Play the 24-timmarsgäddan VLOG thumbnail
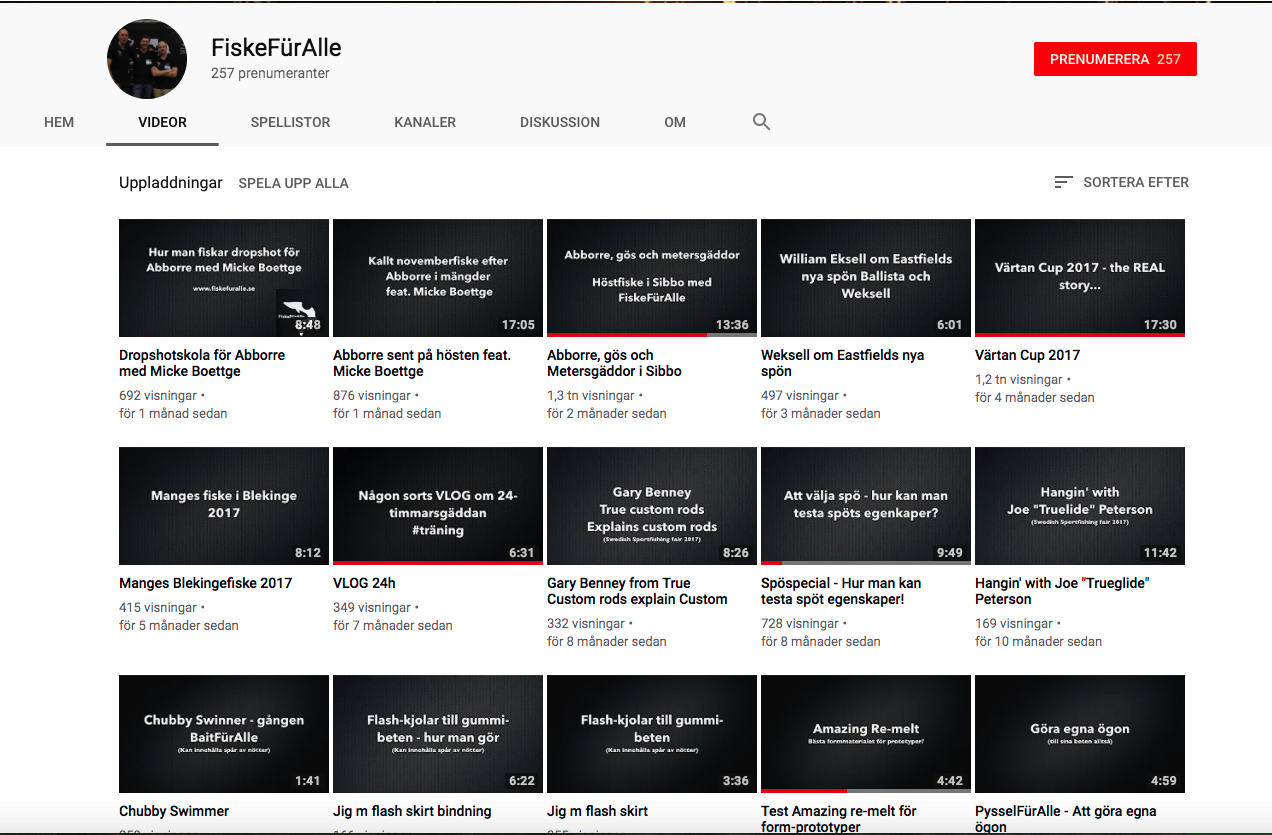The height and width of the screenshot is (835, 1272). click(x=438, y=506)
